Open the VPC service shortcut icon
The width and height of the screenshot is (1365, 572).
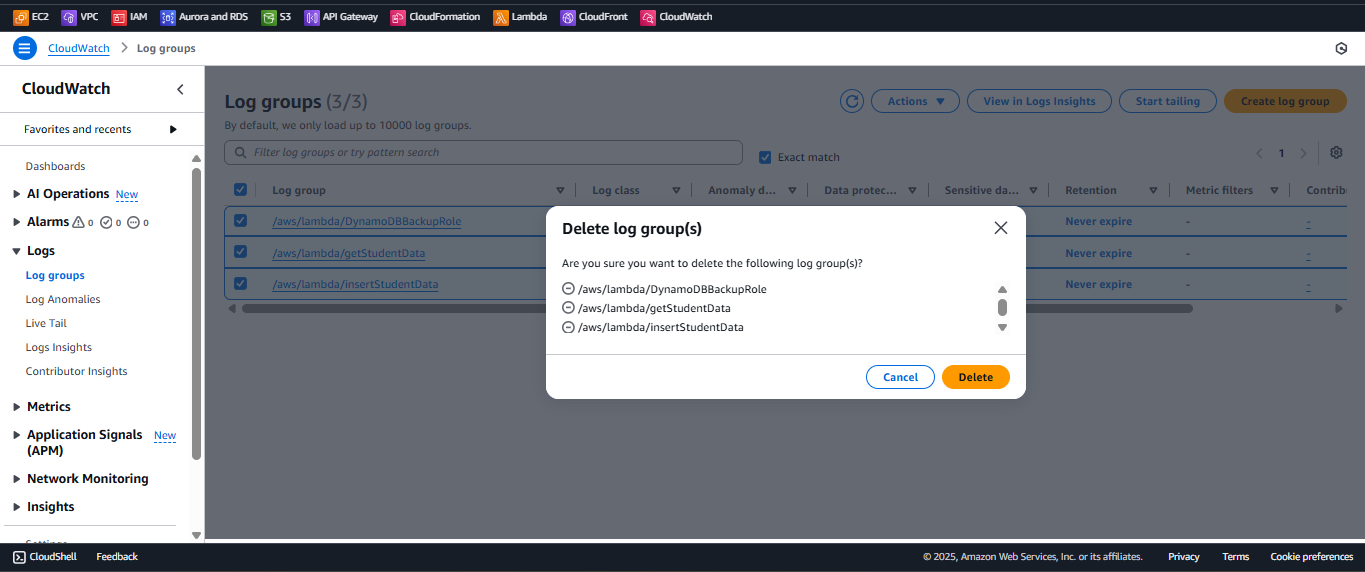69,17
